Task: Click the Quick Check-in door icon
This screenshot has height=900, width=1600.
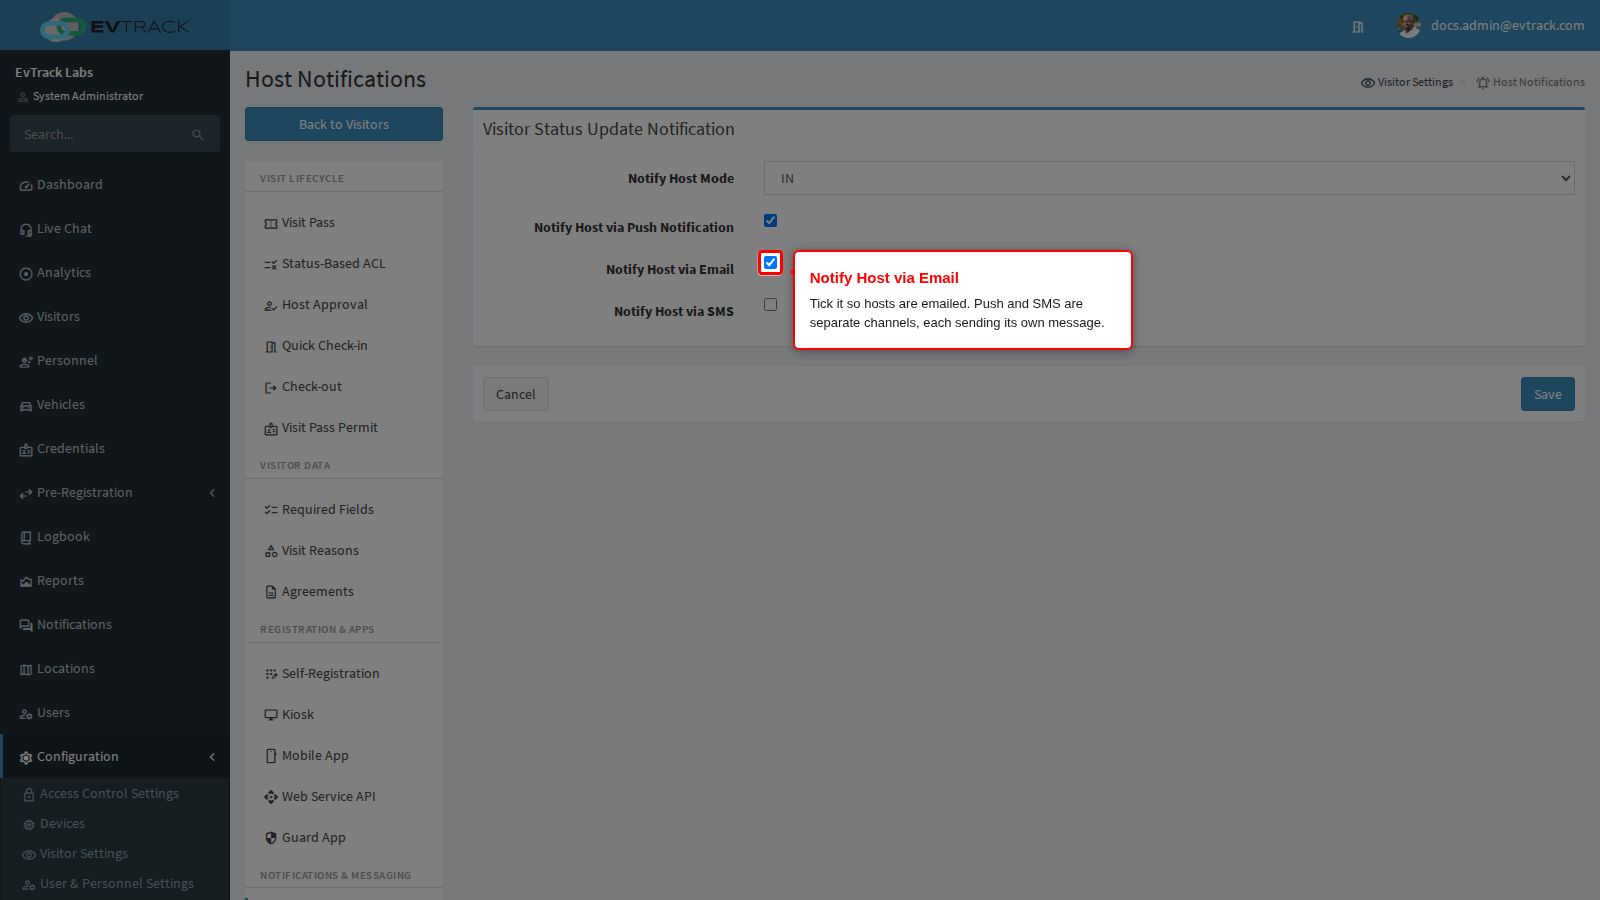Action: click(x=271, y=347)
